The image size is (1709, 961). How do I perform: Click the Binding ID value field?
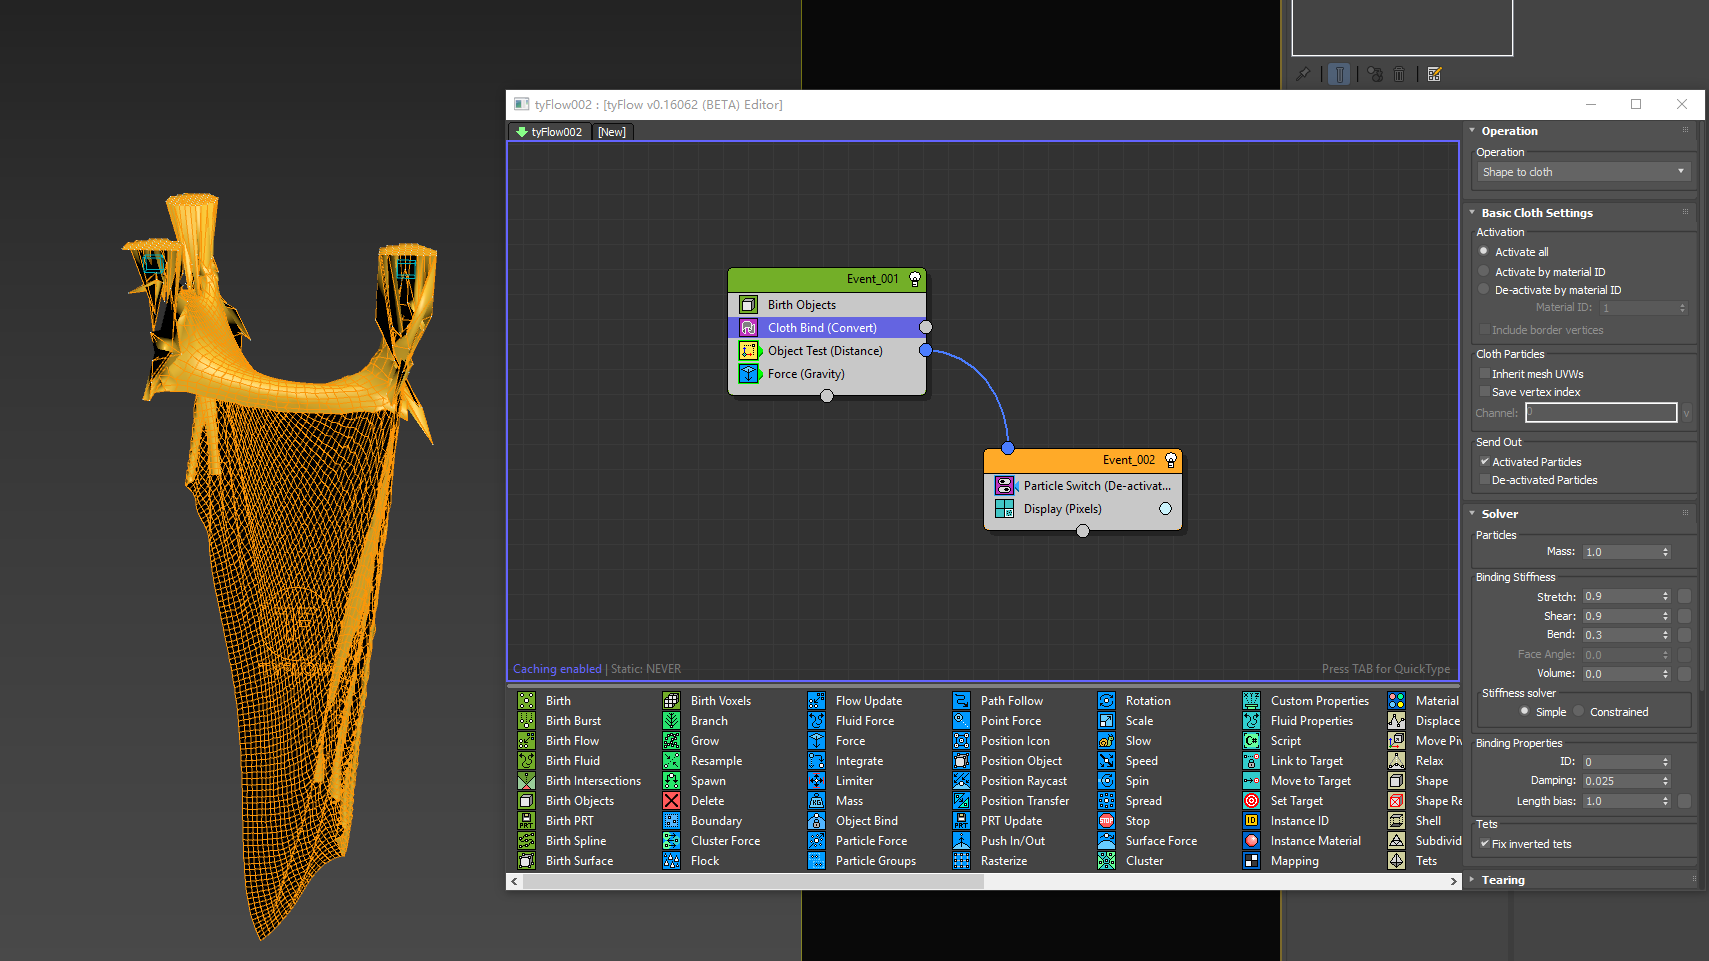coord(1620,762)
